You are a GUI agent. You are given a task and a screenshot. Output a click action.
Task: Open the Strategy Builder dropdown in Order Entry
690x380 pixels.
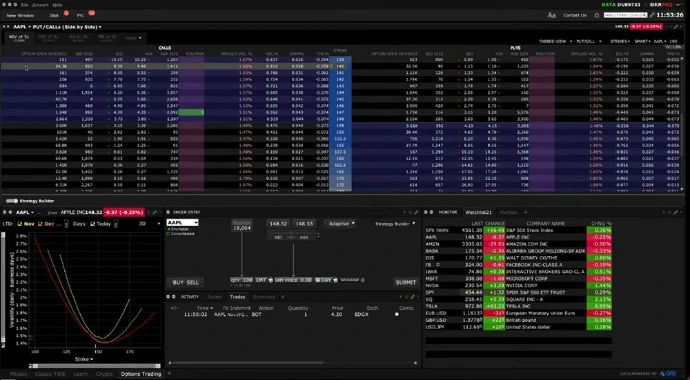tap(395, 224)
